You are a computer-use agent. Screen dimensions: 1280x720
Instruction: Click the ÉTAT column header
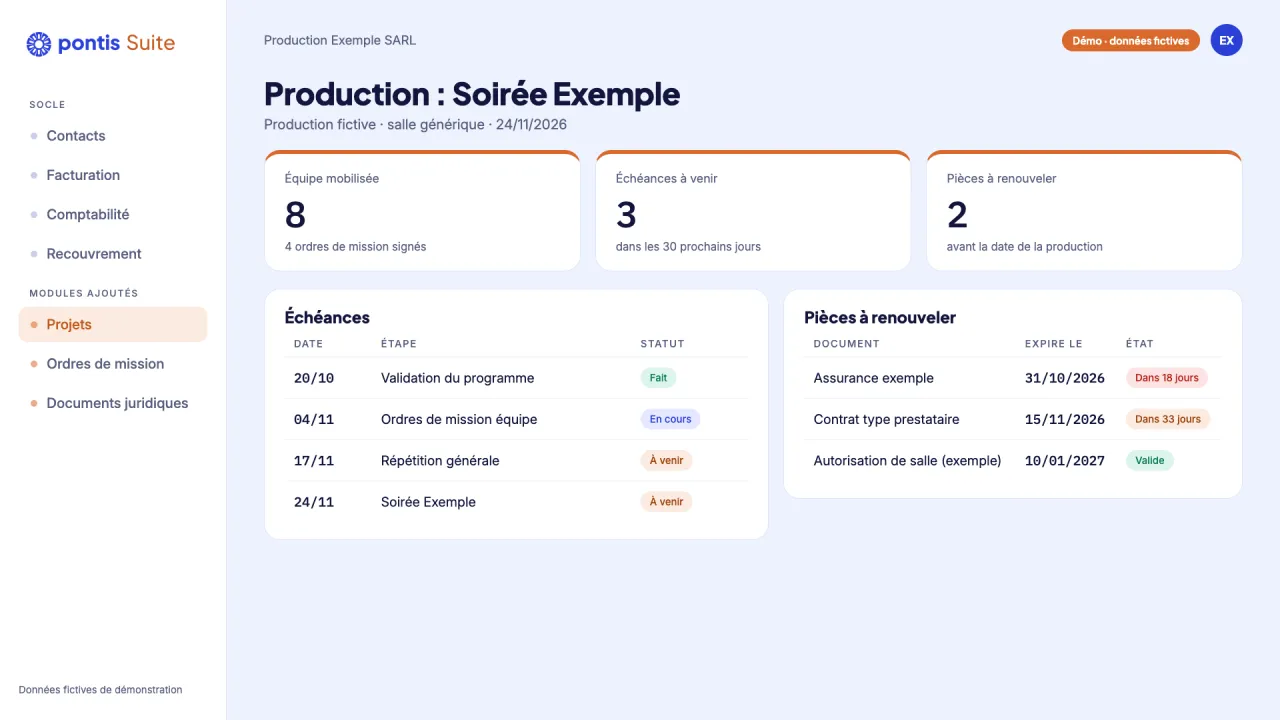[1140, 344]
